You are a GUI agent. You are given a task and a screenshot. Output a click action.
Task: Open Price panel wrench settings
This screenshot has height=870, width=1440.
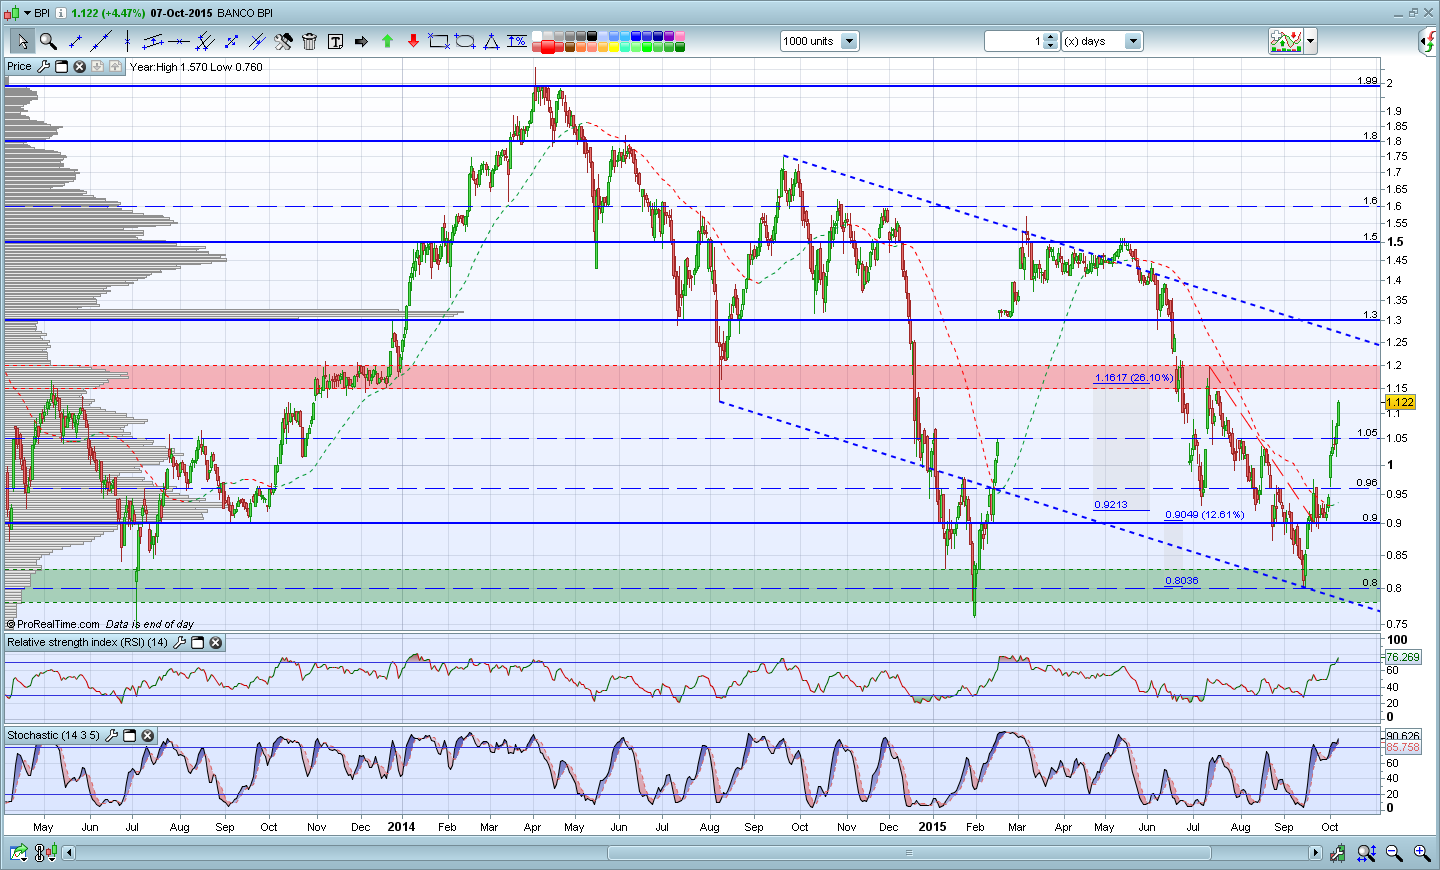pyautogui.click(x=43, y=66)
